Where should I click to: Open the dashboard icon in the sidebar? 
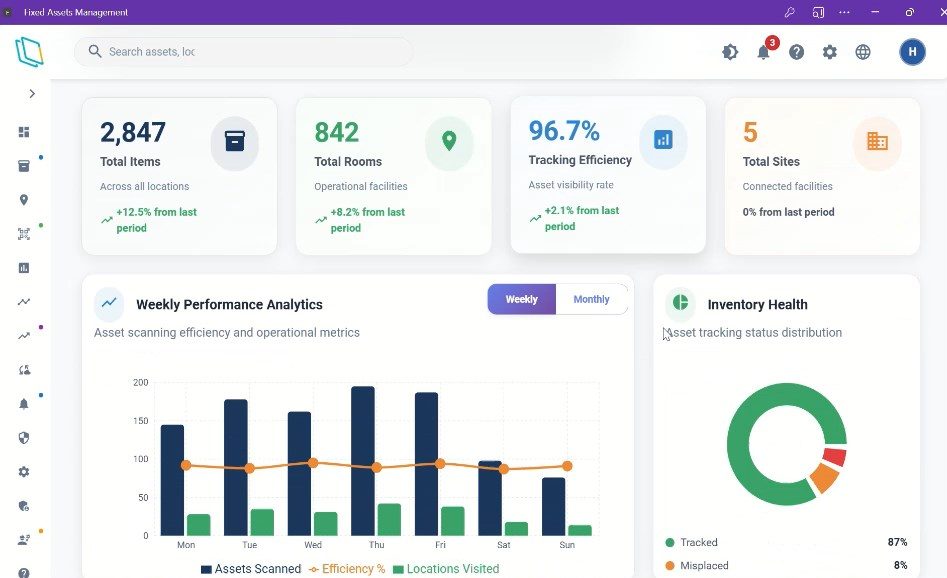pyautogui.click(x=24, y=132)
